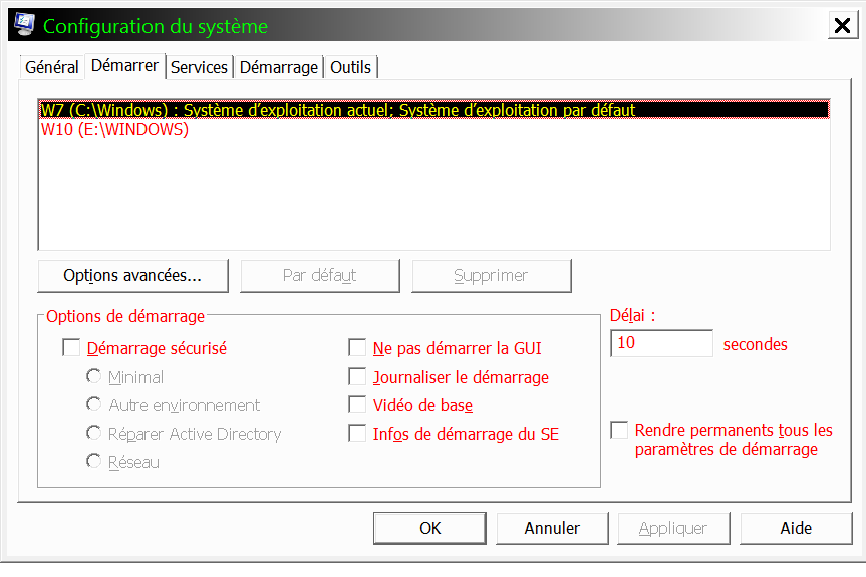Open the Outils tab

tap(350, 67)
